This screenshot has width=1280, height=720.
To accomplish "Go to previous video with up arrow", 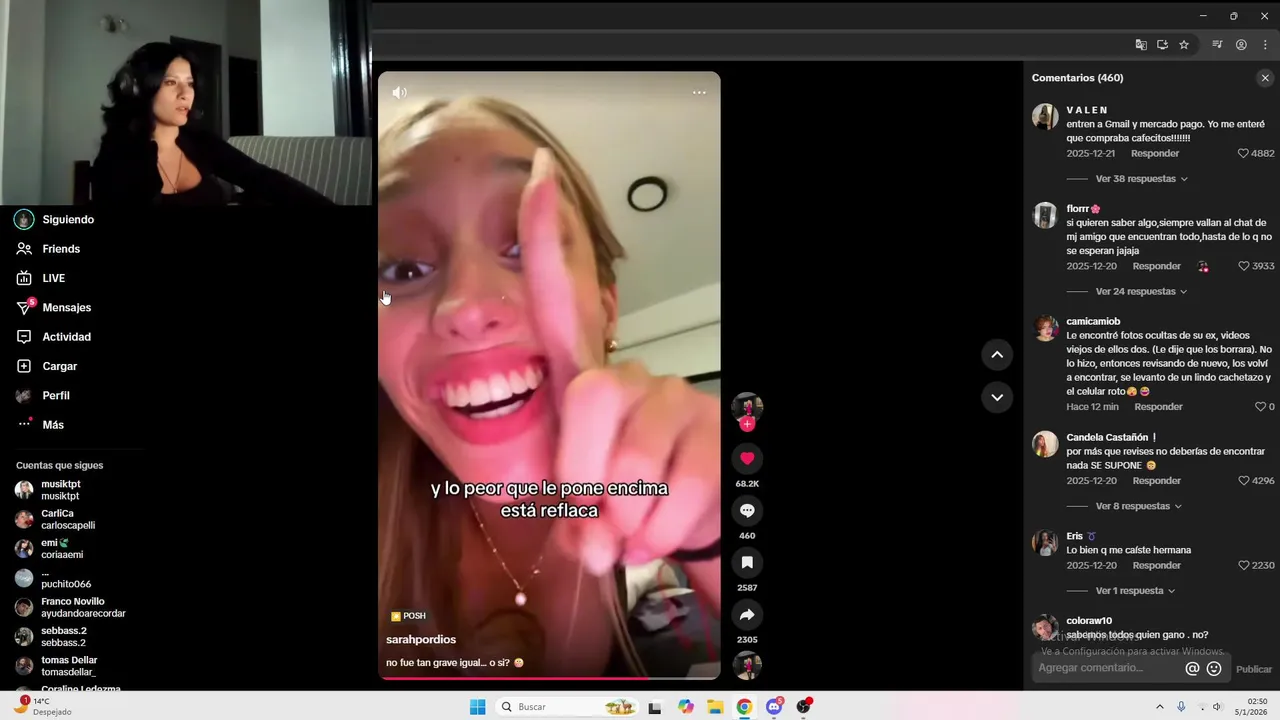I will click(997, 354).
